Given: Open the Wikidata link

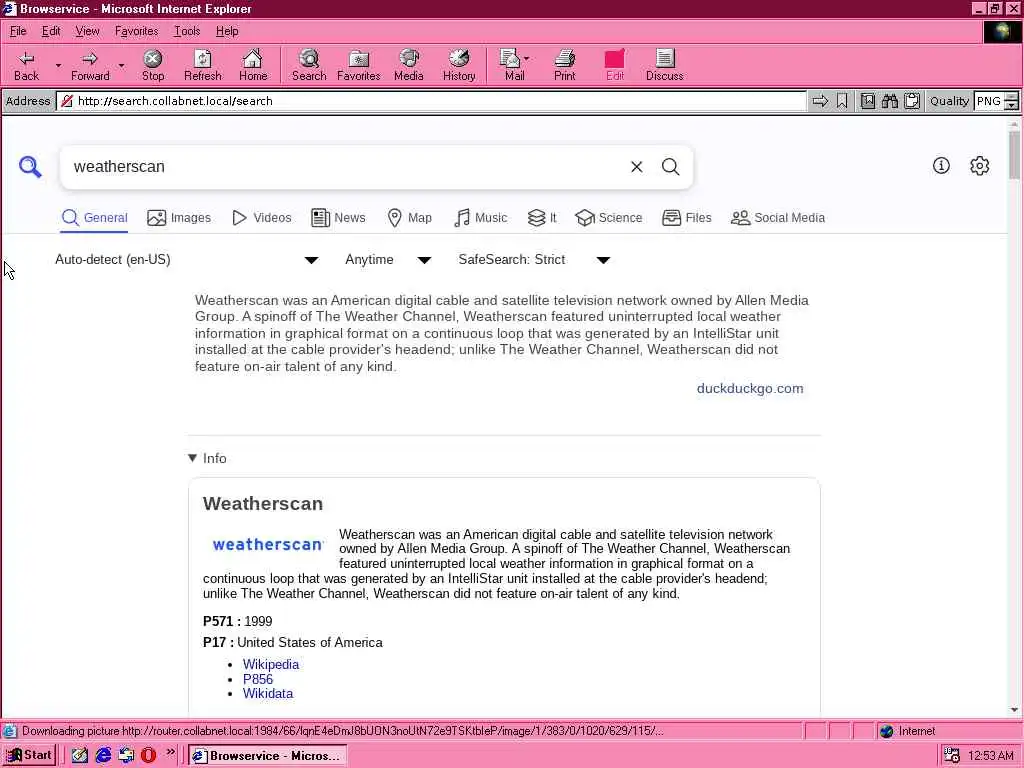Looking at the screenshot, I should pyautogui.click(x=268, y=694).
